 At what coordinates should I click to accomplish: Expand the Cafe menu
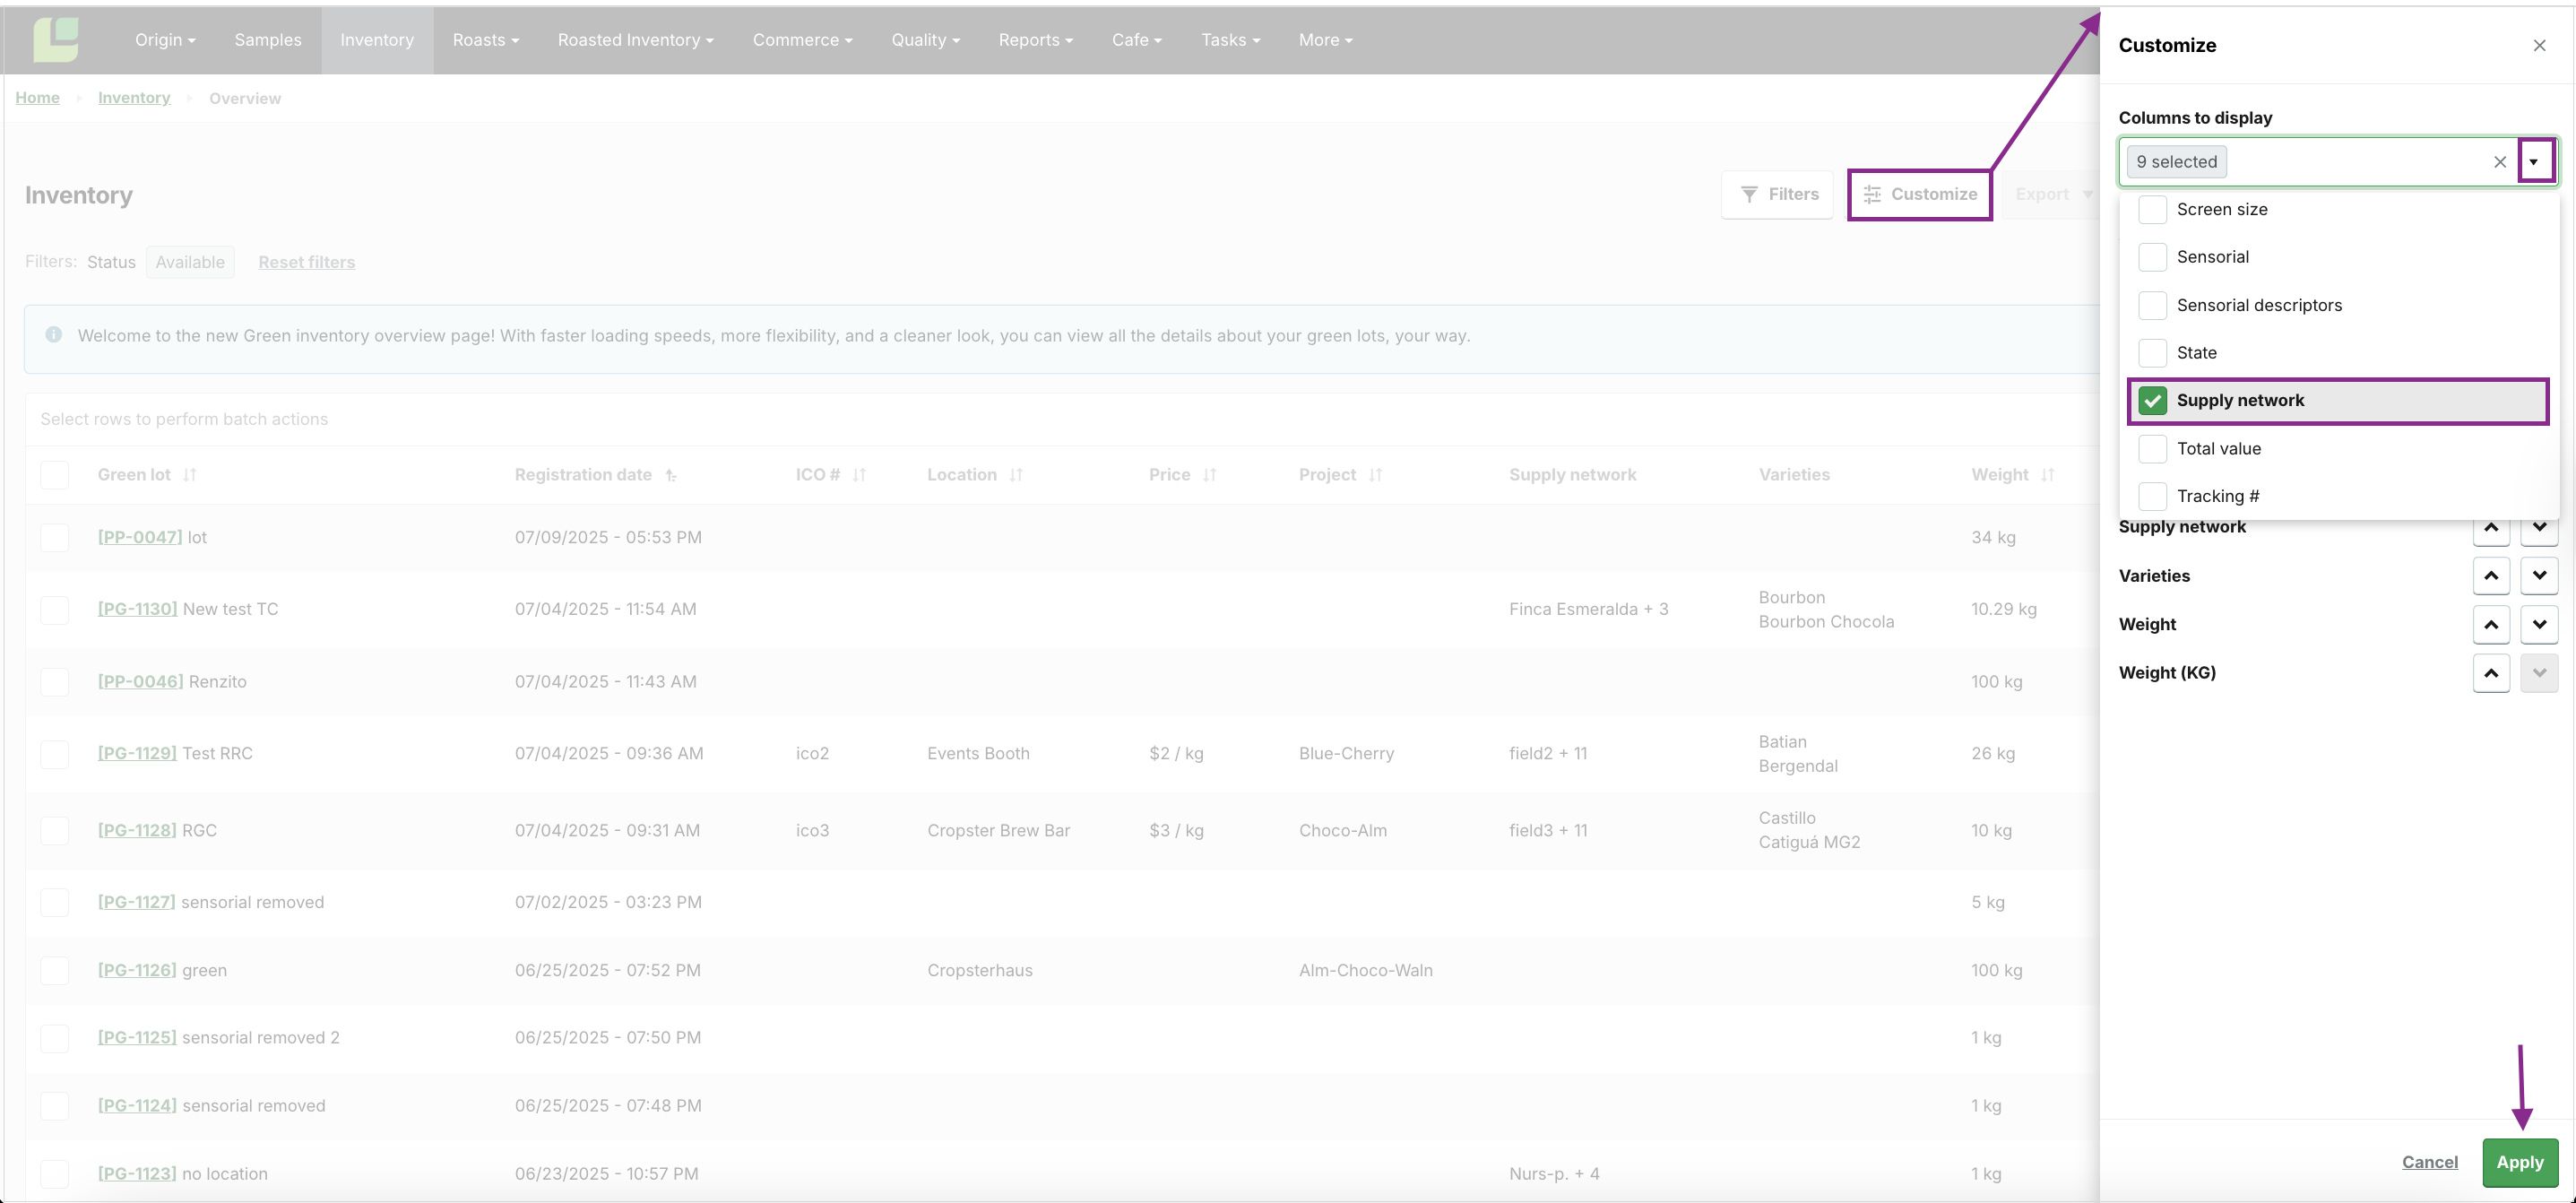1136,40
